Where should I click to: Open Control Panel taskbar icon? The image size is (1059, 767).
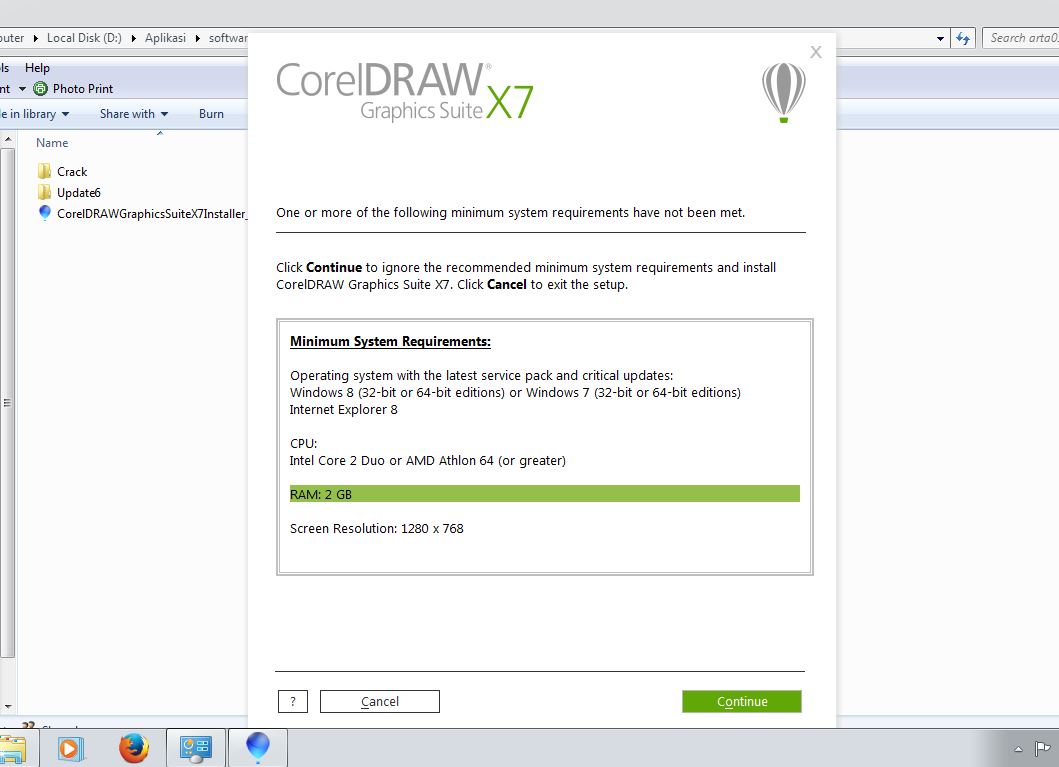tap(196, 748)
